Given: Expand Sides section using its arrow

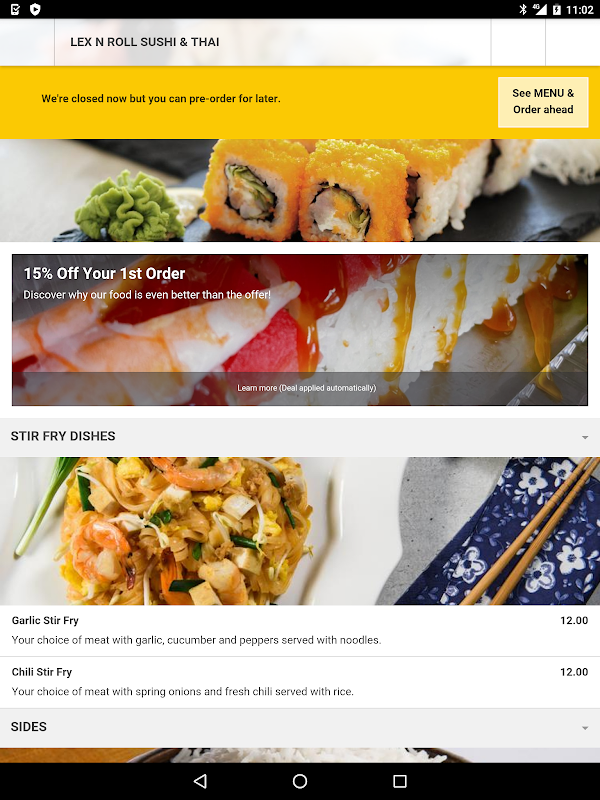Looking at the screenshot, I should 585,728.
